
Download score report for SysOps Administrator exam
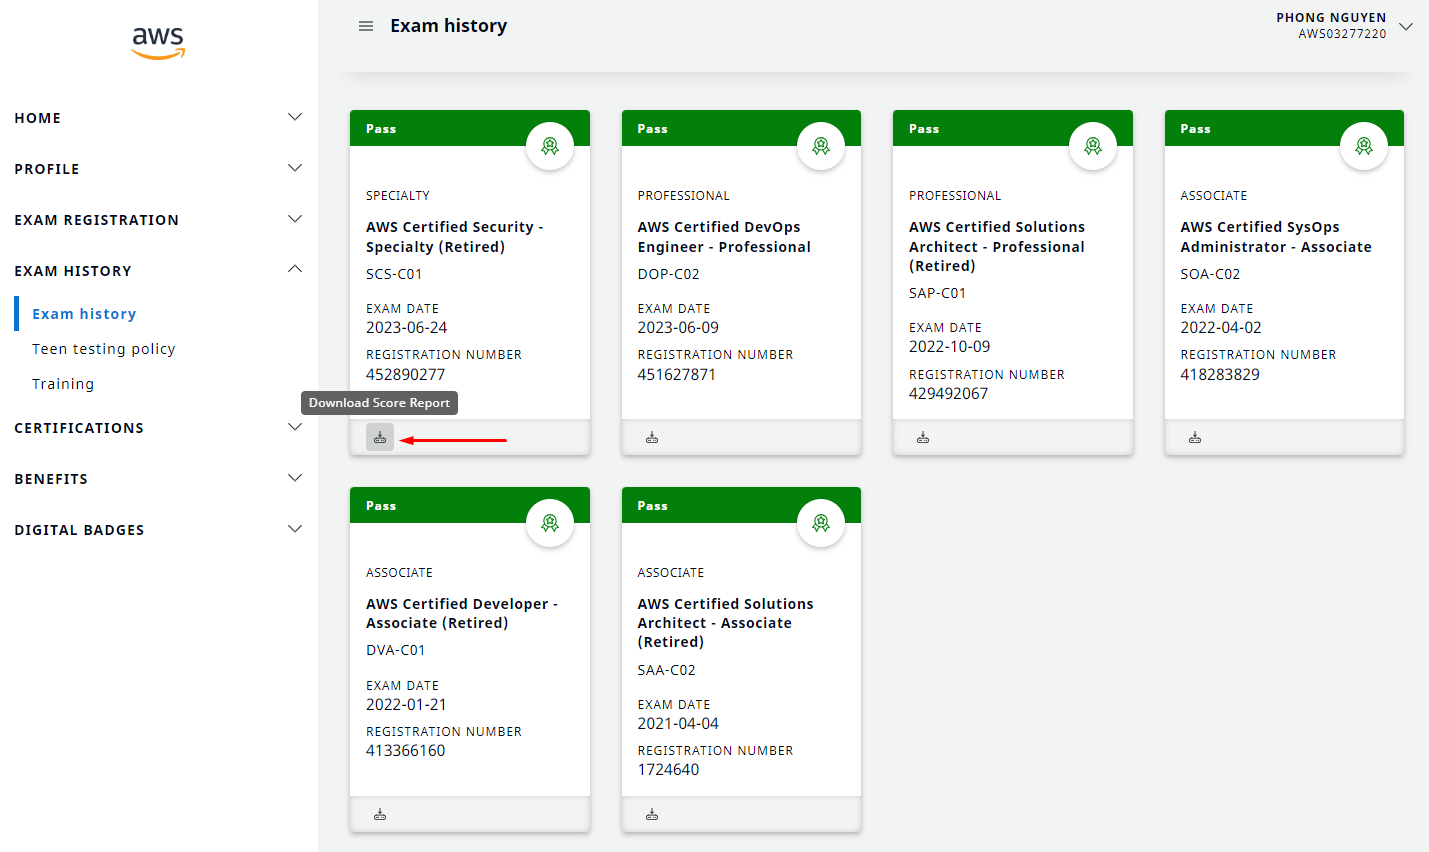(x=1195, y=438)
